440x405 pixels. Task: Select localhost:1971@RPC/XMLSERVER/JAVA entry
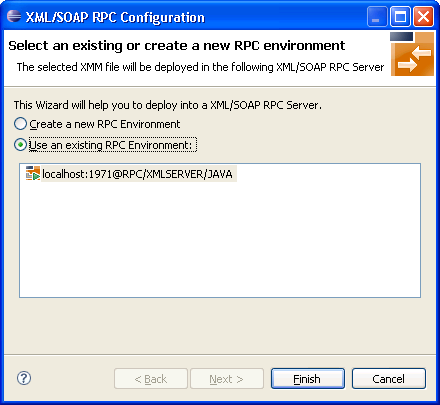137,174
